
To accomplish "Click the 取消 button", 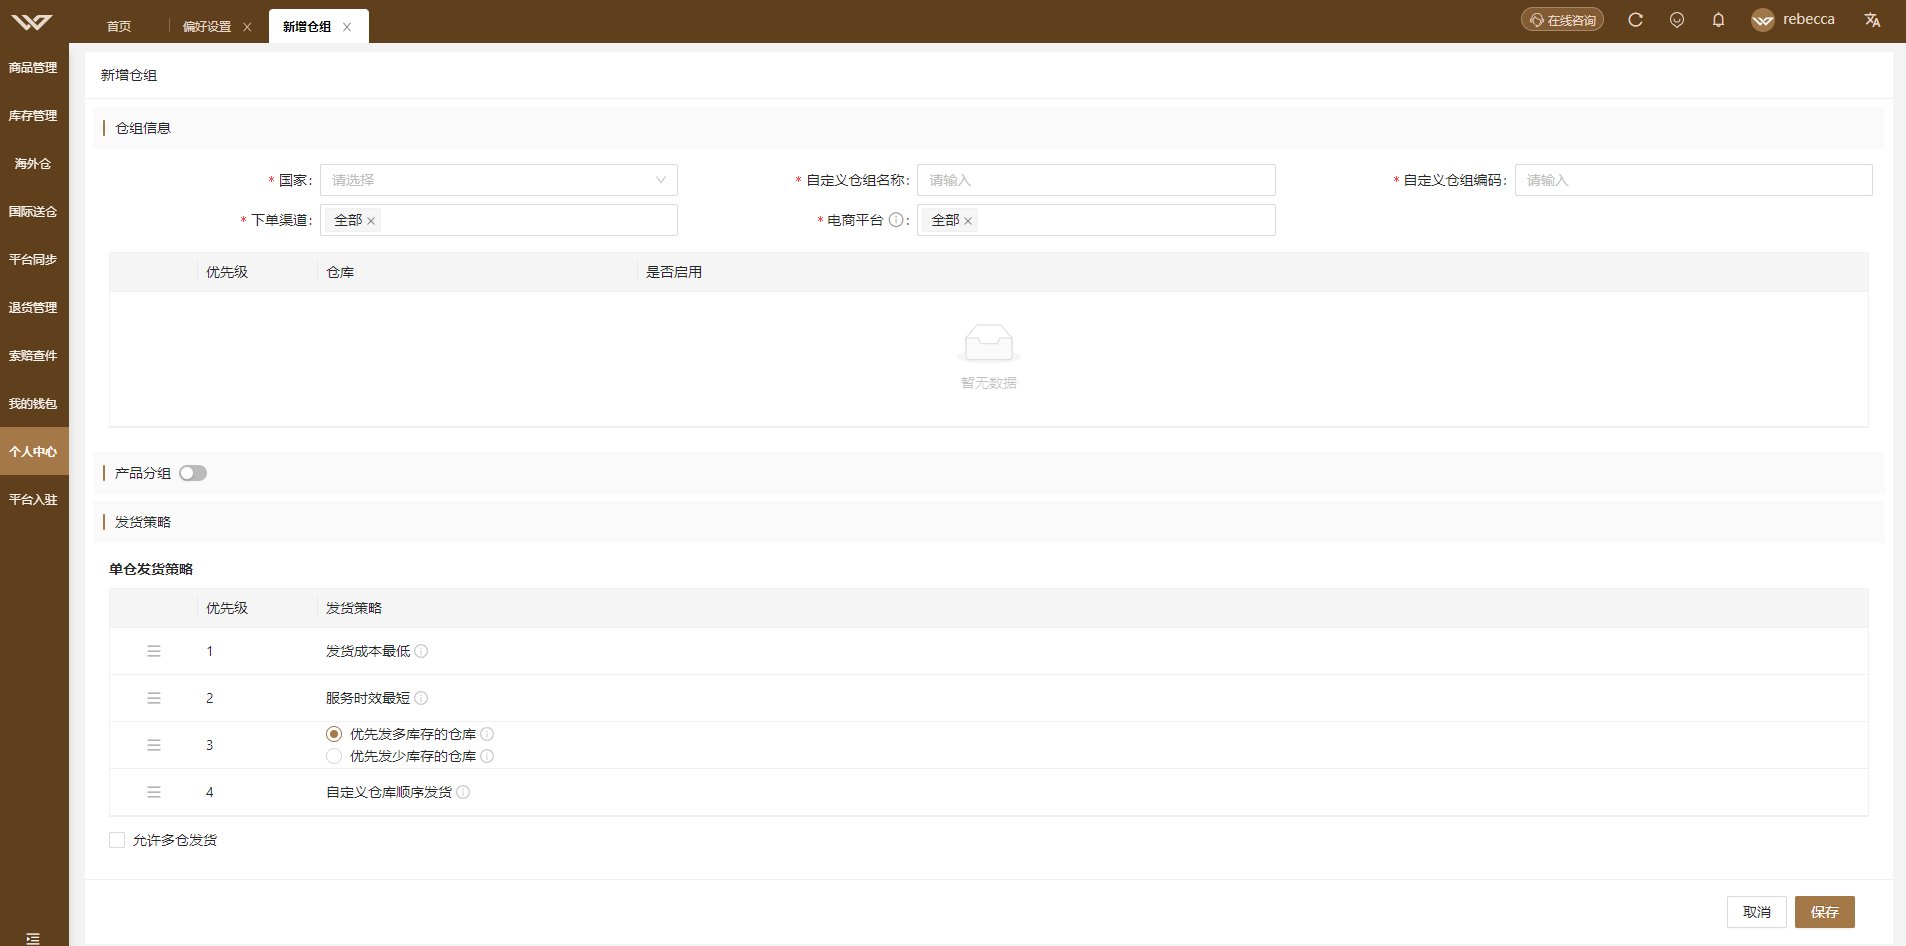I will click(x=1757, y=912).
